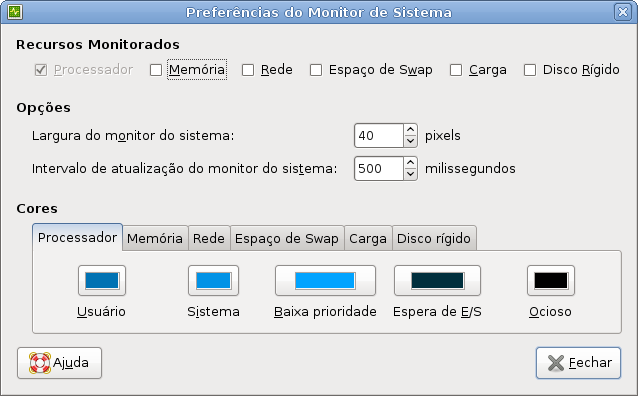Click the Fechar button

(x=578, y=363)
